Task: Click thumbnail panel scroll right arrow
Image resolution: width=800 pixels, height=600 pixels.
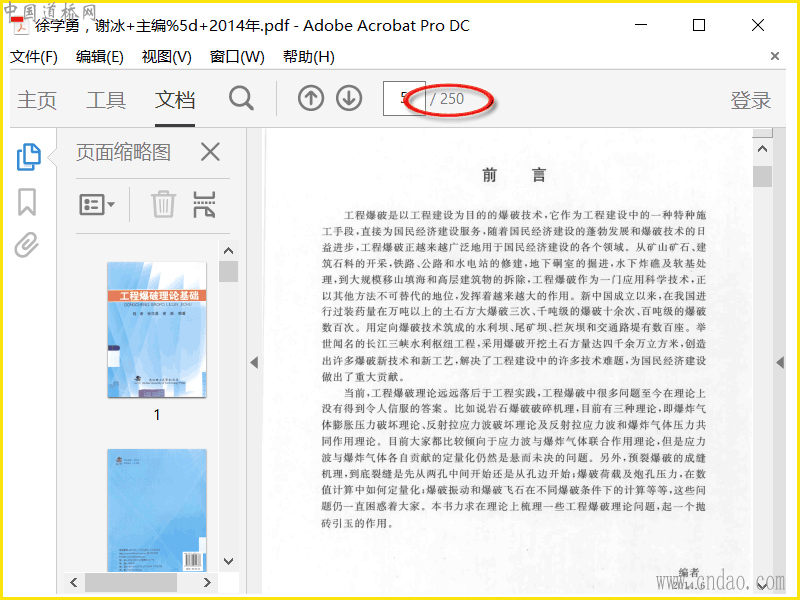Action: (207, 582)
